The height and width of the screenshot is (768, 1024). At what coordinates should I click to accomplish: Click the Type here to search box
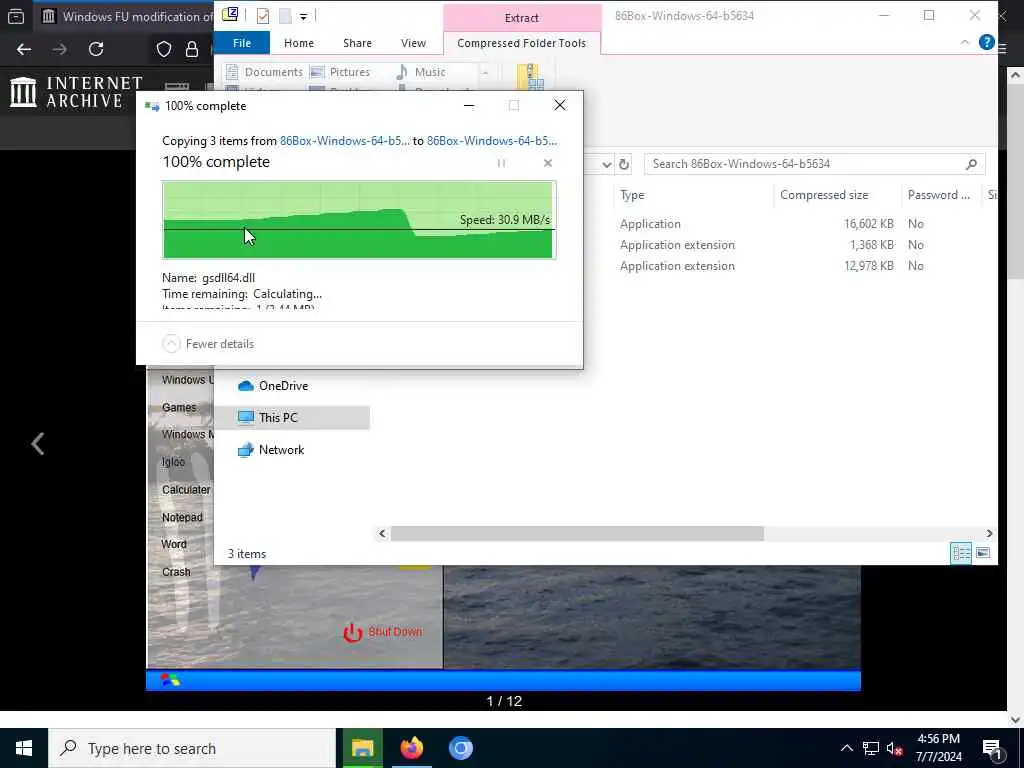click(x=192, y=748)
